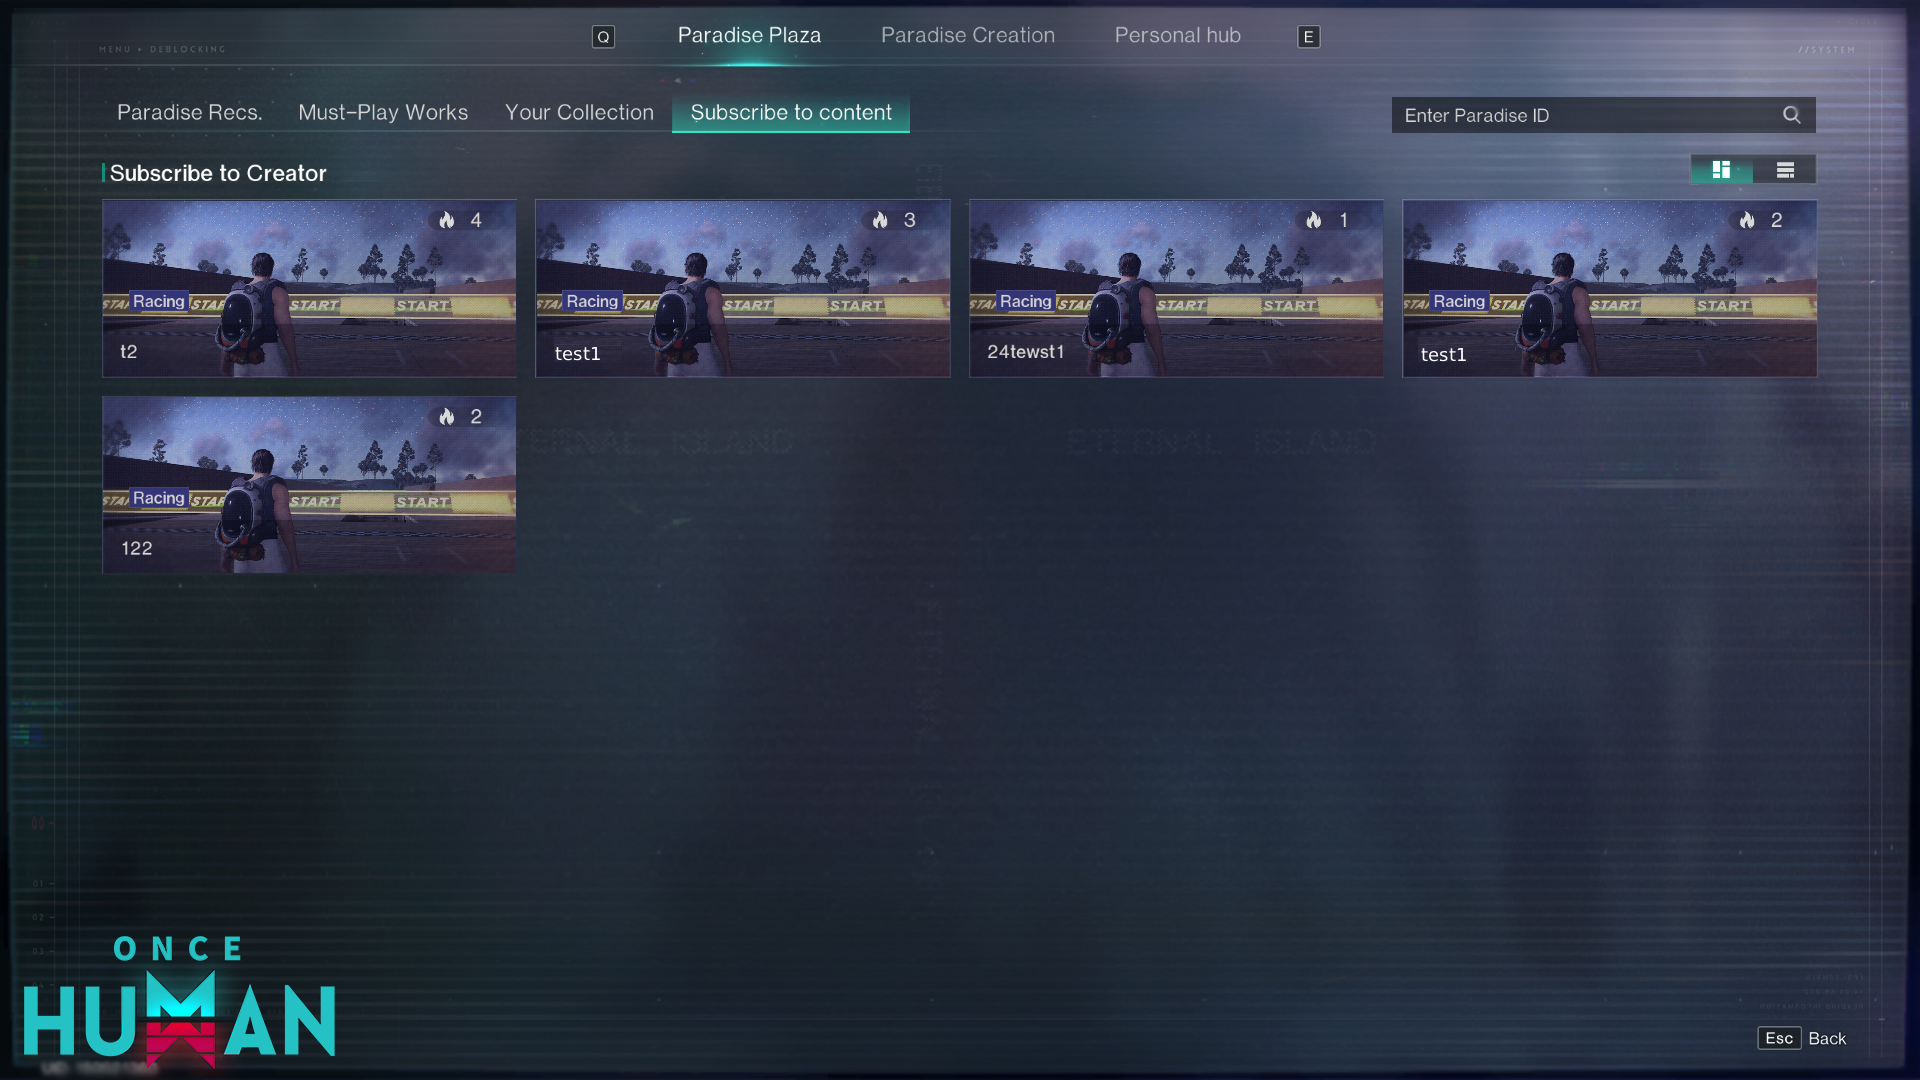Open the Your Collection sub-tab
This screenshot has height=1080, width=1920.
click(x=579, y=113)
